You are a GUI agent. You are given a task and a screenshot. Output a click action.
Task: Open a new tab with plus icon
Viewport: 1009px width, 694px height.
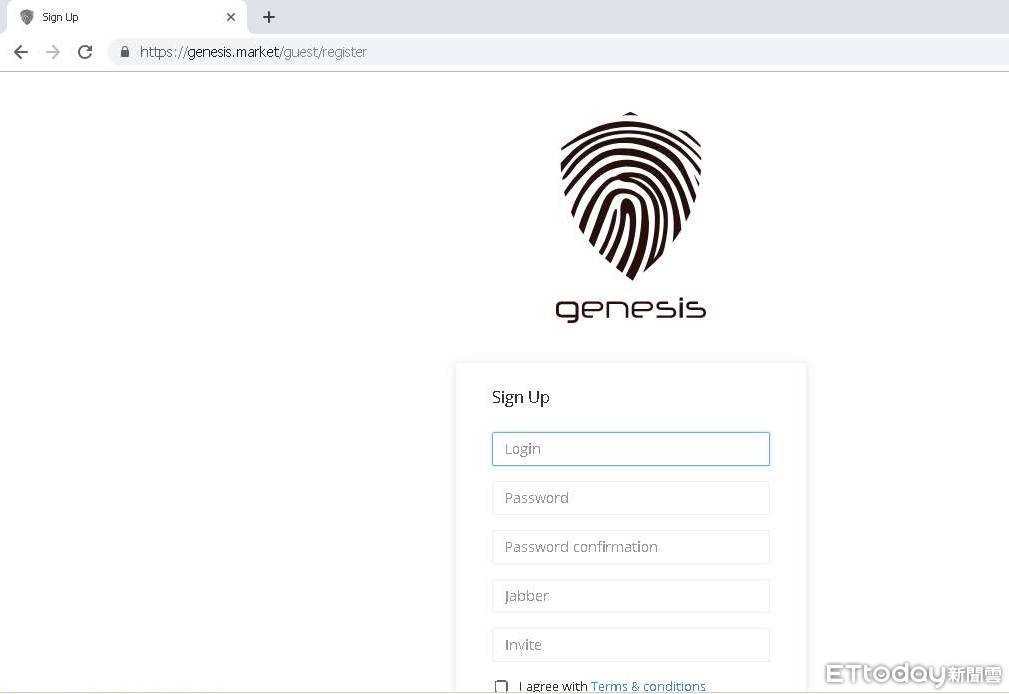269,17
